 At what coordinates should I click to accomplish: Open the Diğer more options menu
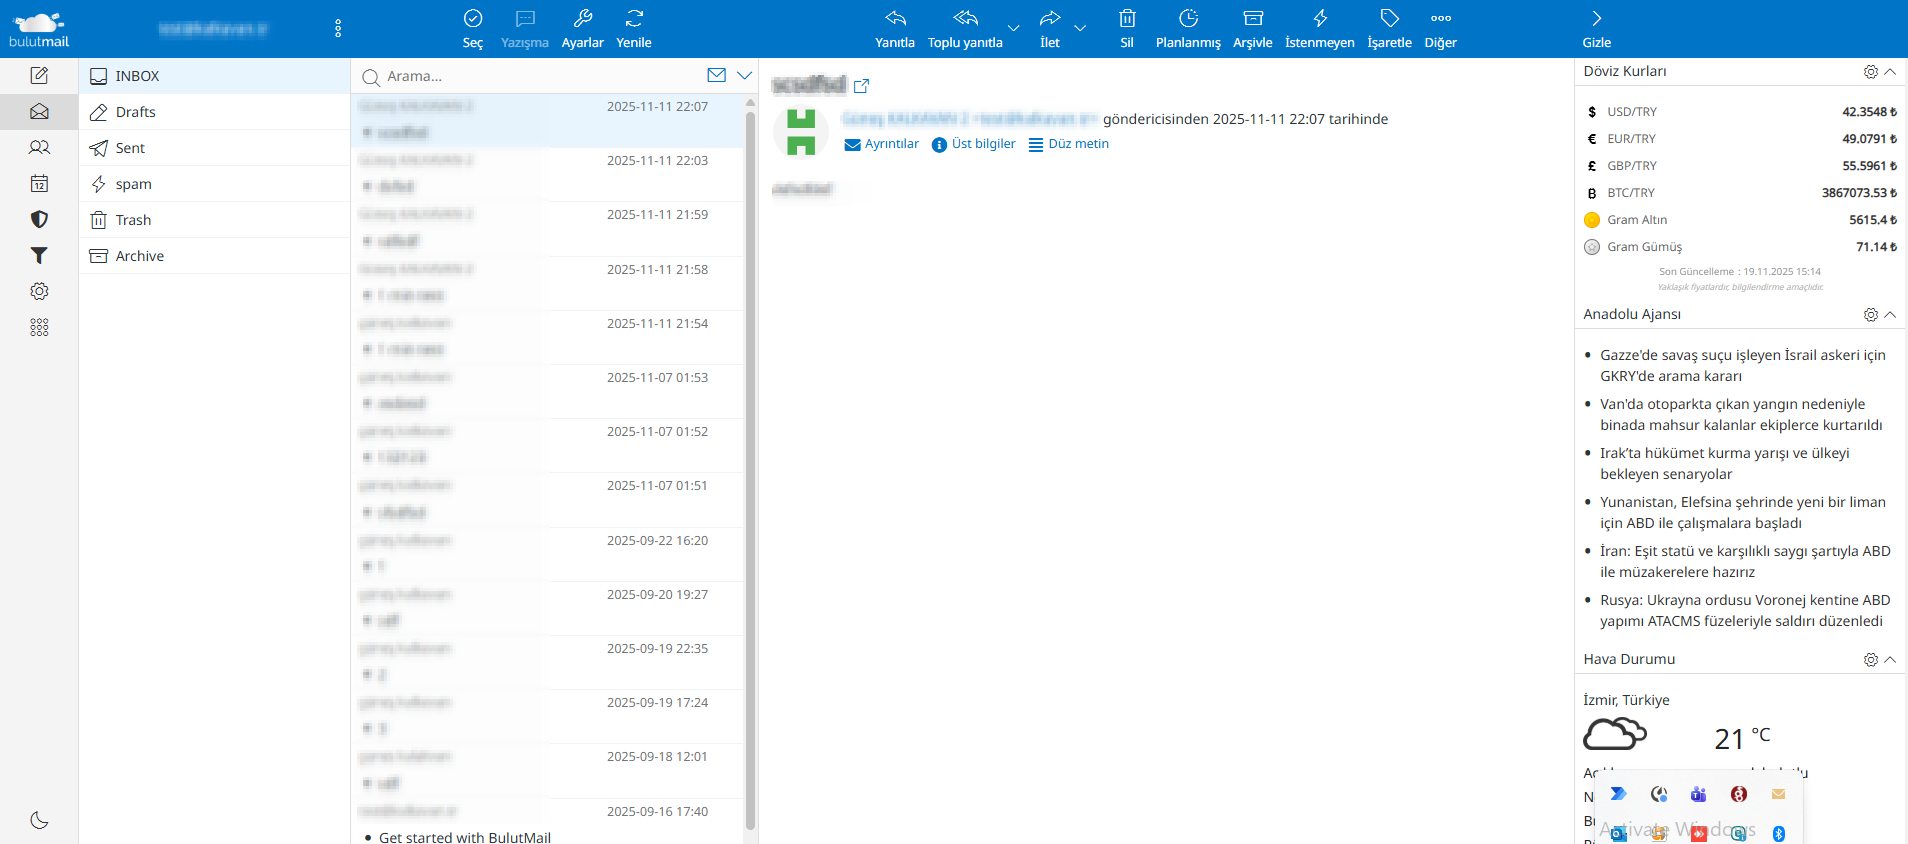tap(1441, 29)
